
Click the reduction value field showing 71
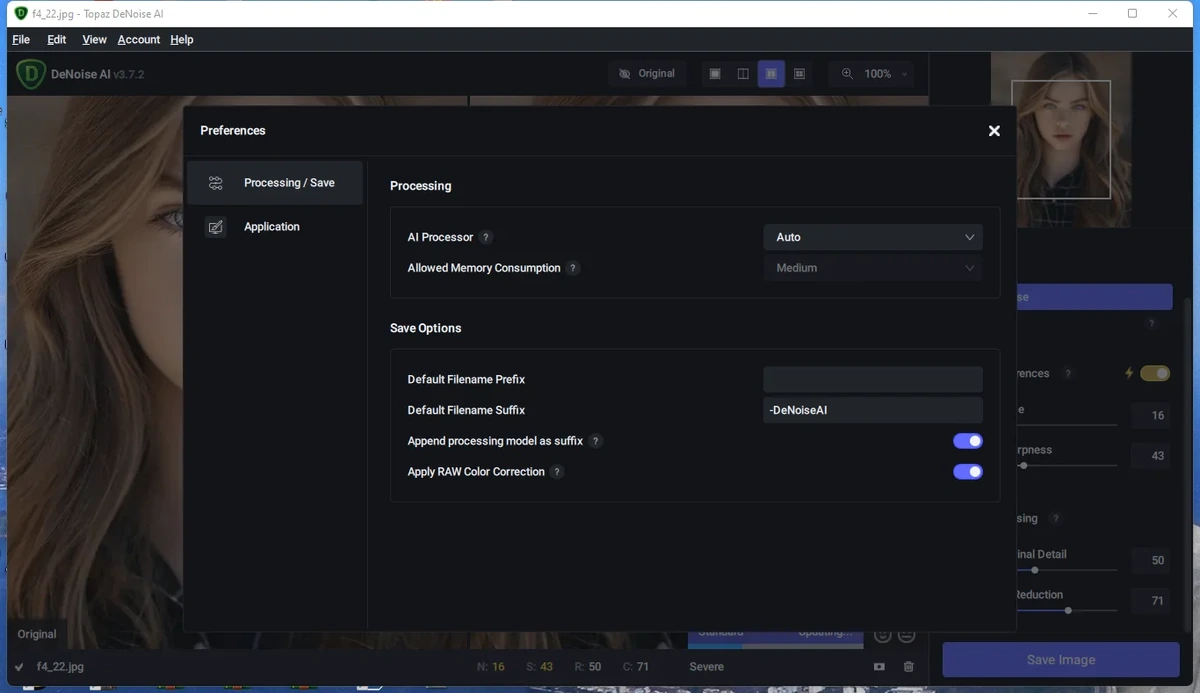pos(1151,601)
